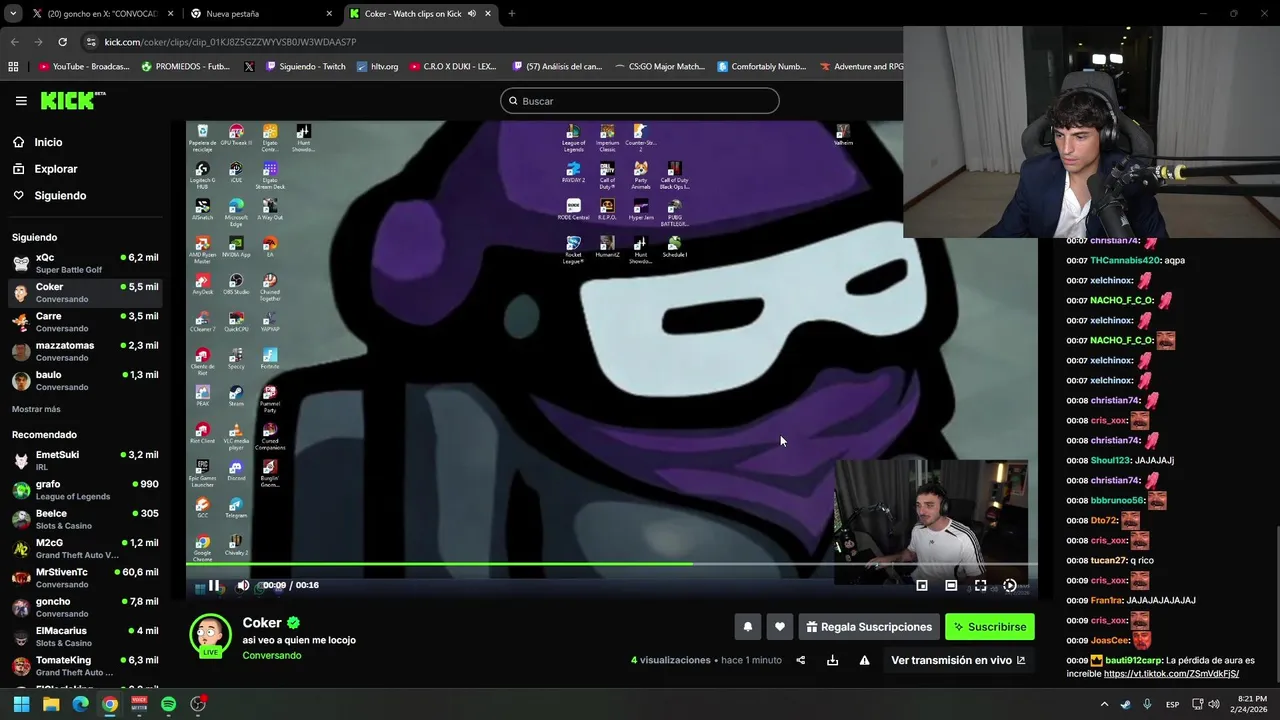Open Spotify from taskbar
Screen dimensions: 1280x720
(168, 704)
